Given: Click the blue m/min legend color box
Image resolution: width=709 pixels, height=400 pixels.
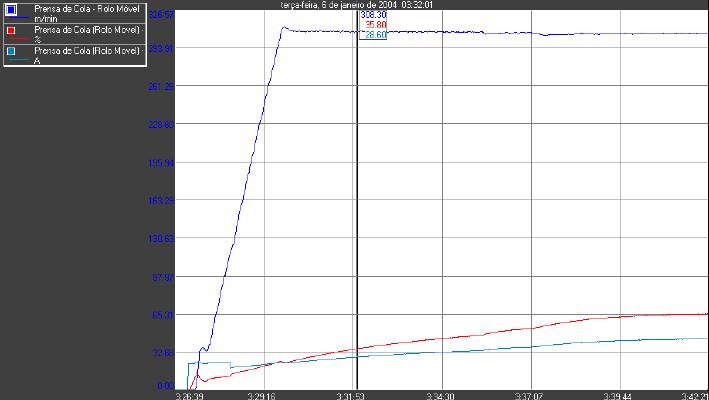Looking at the screenshot, I should click(x=11, y=11).
